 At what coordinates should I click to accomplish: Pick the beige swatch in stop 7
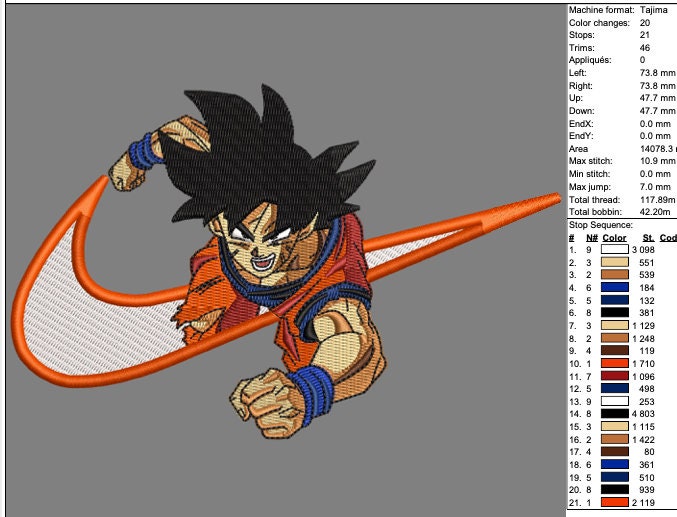pos(615,325)
